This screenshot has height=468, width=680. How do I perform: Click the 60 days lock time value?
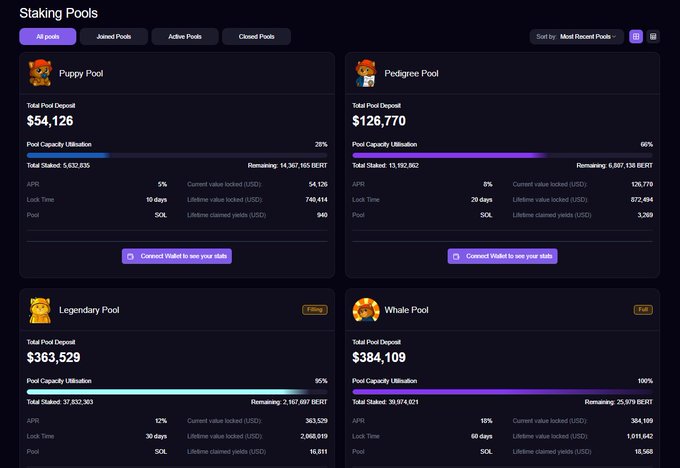481,436
